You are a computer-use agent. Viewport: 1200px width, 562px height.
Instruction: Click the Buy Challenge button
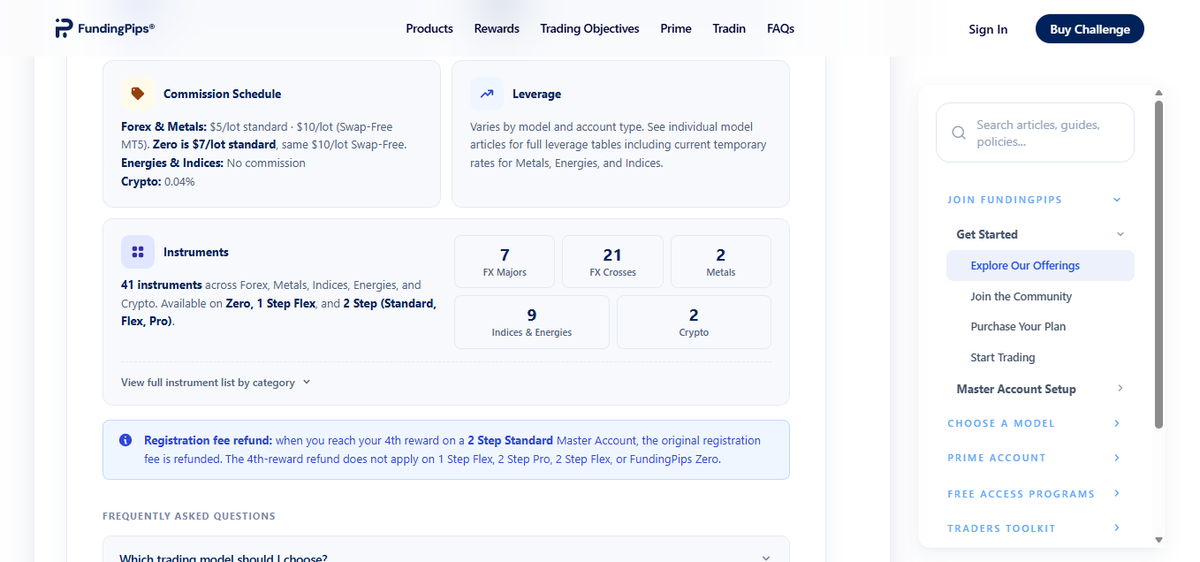click(1090, 29)
